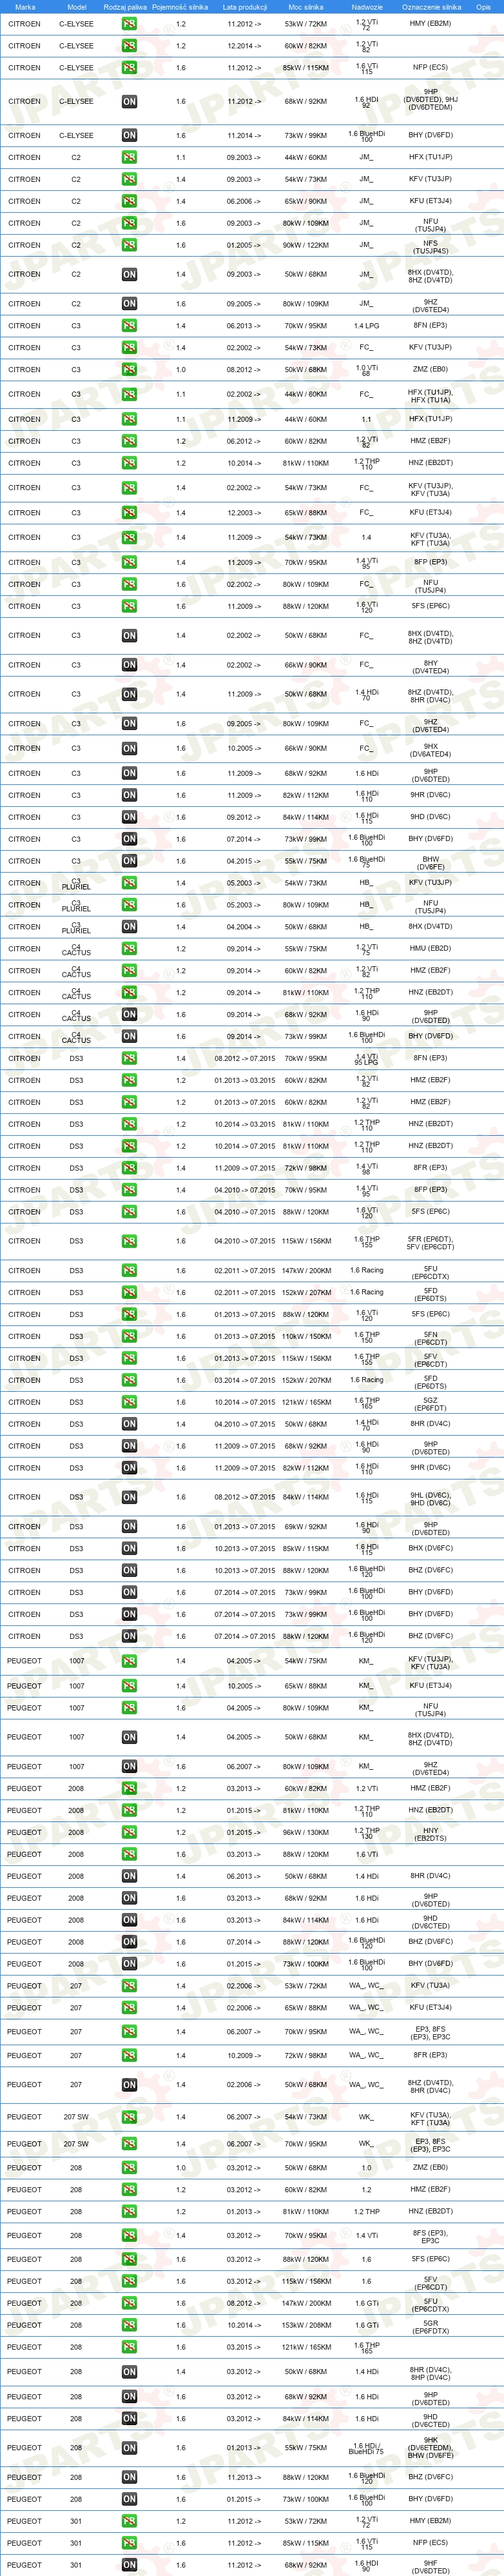Click PB icon for Peugeot 2008 HNY (EB2DTS)
The width and height of the screenshot is (504, 2576).
tap(129, 1832)
